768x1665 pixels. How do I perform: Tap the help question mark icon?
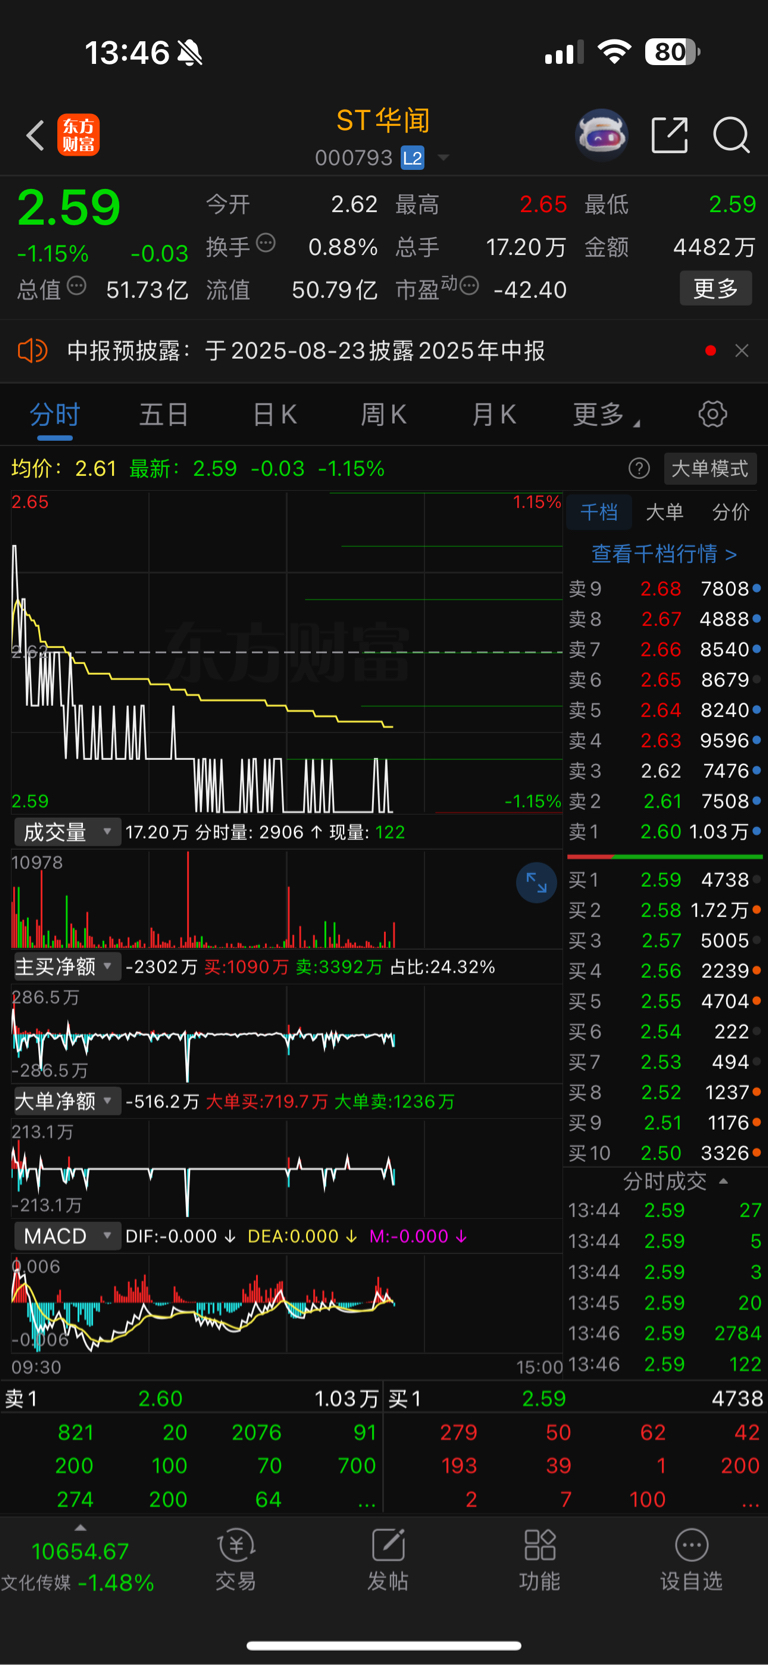pyautogui.click(x=639, y=468)
